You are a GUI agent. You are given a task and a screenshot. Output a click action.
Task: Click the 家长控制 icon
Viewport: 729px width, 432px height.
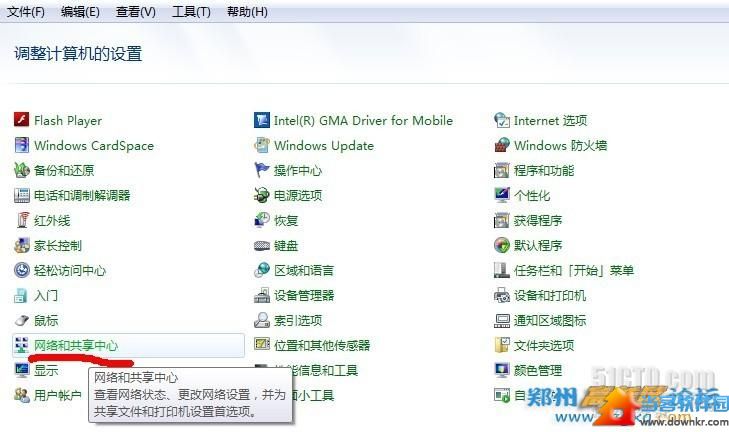click(21, 245)
